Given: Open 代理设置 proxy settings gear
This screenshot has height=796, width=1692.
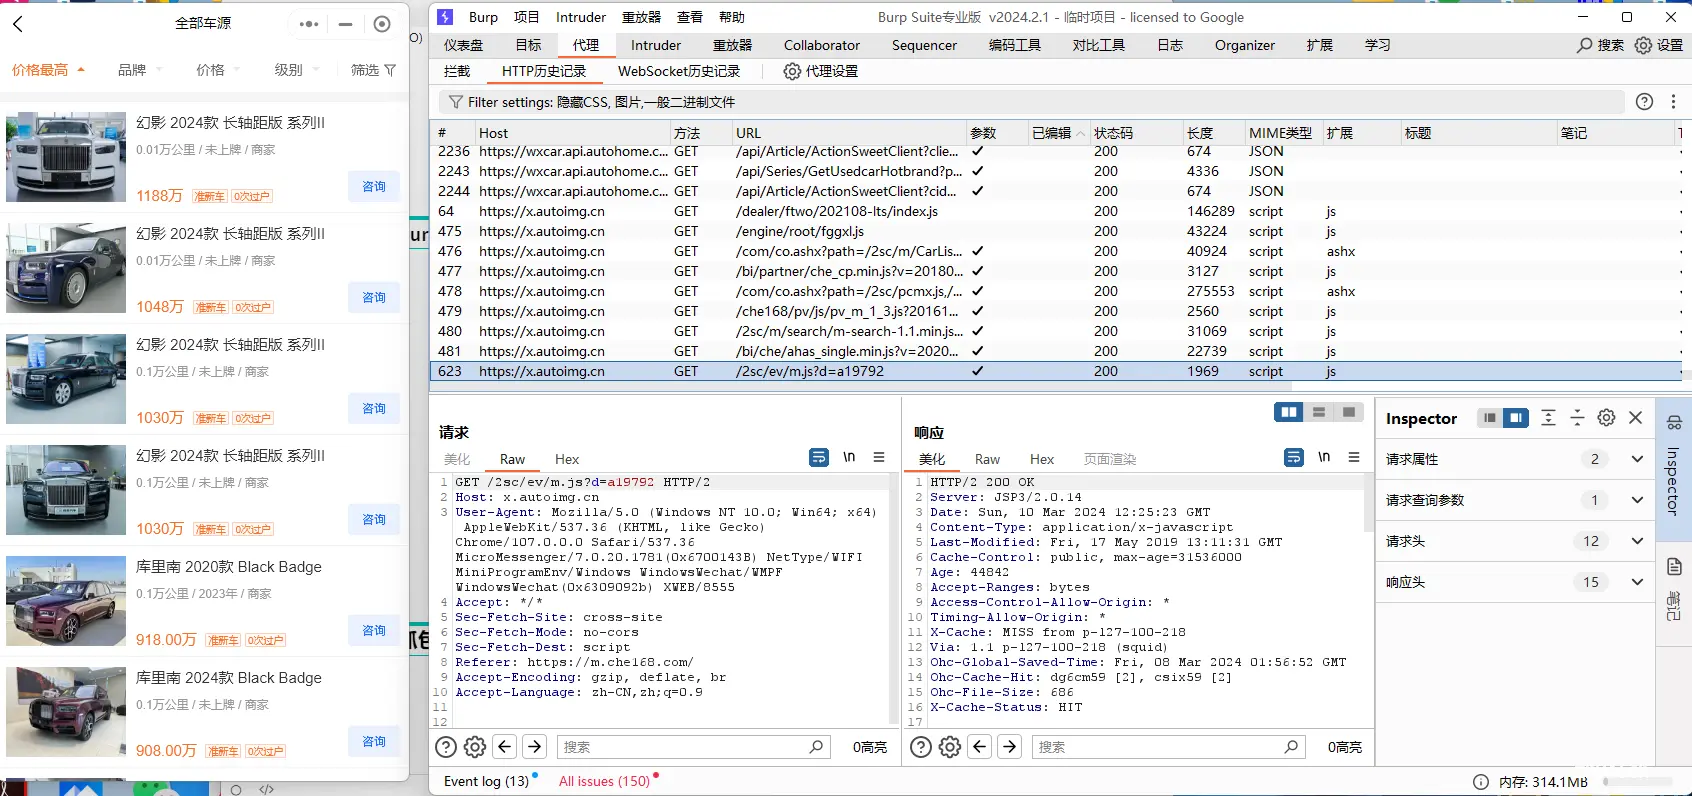Looking at the screenshot, I should tap(820, 71).
